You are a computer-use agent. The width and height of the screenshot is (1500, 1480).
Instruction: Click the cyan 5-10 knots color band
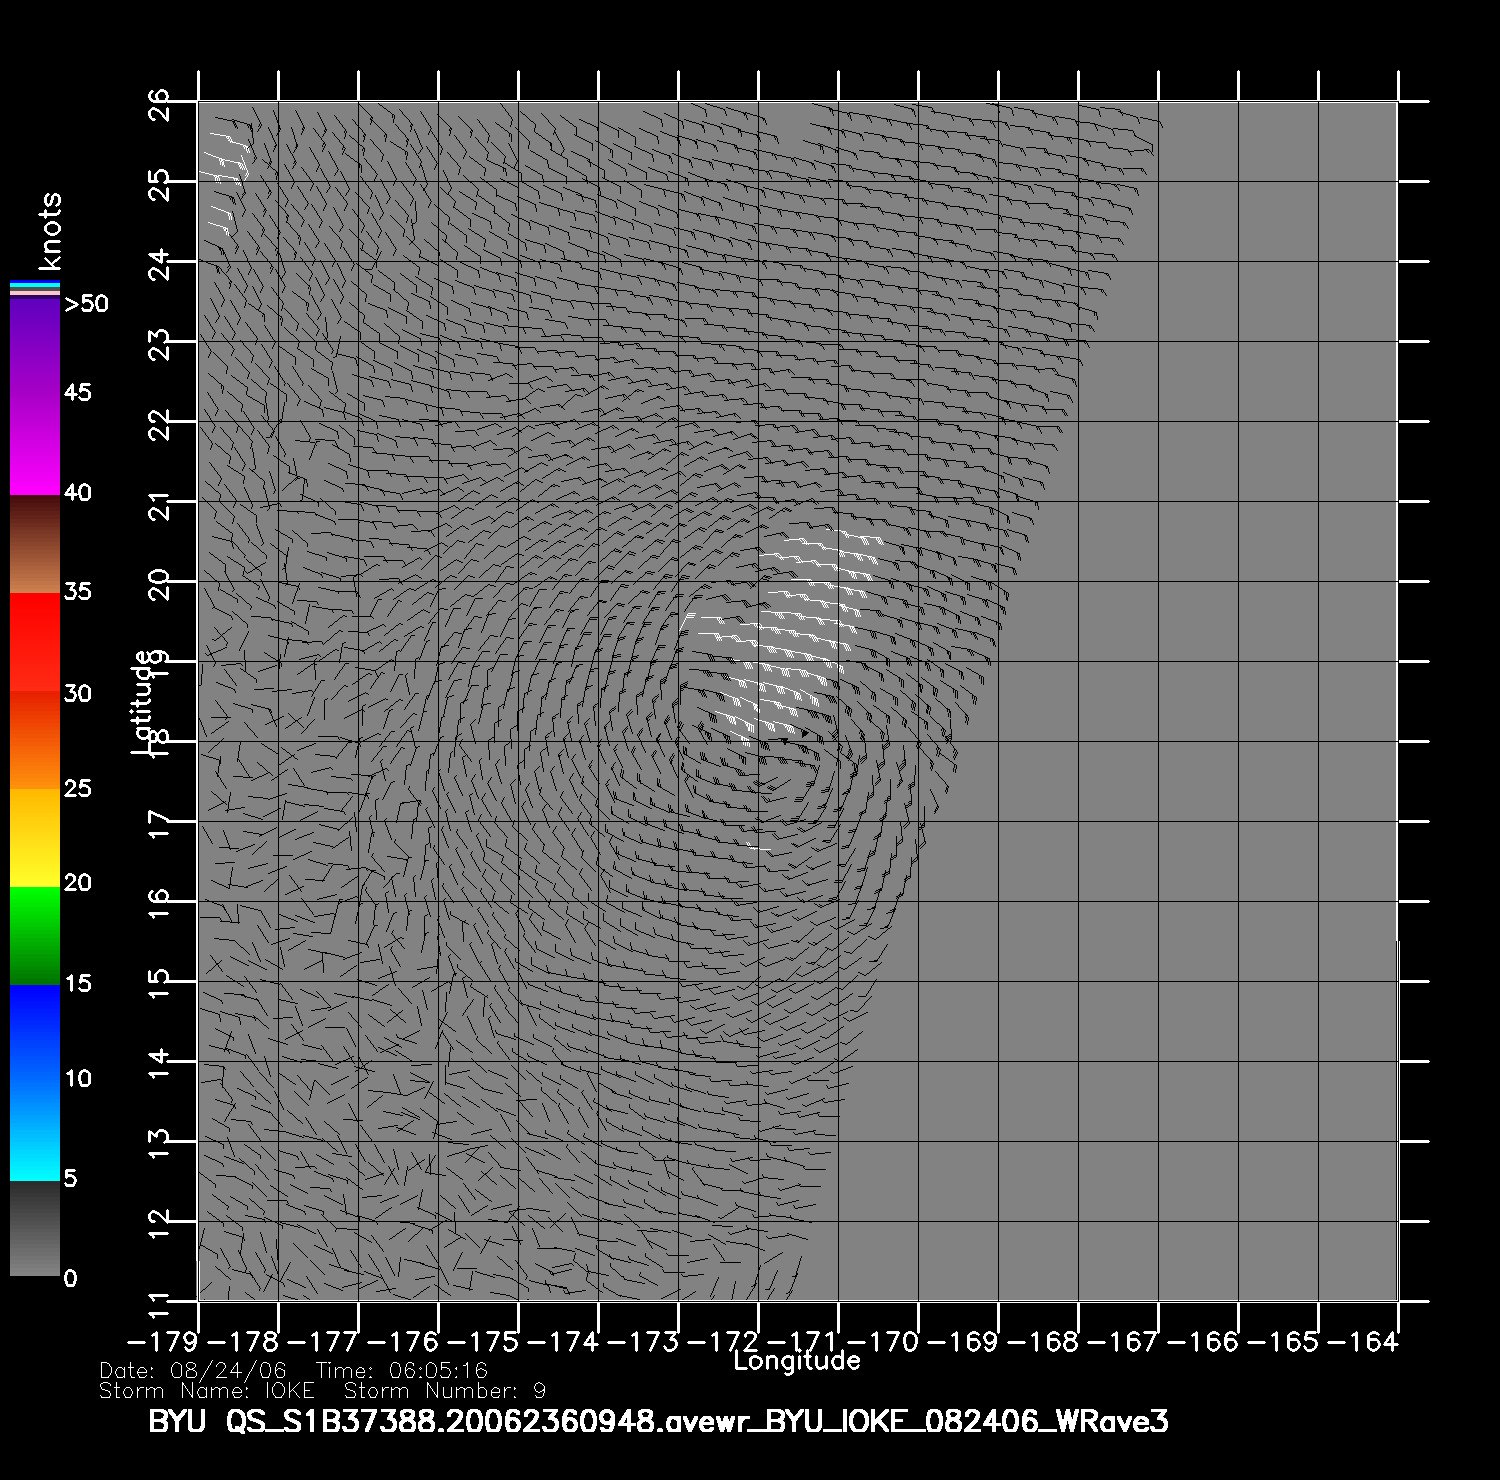coord(35,1130)
